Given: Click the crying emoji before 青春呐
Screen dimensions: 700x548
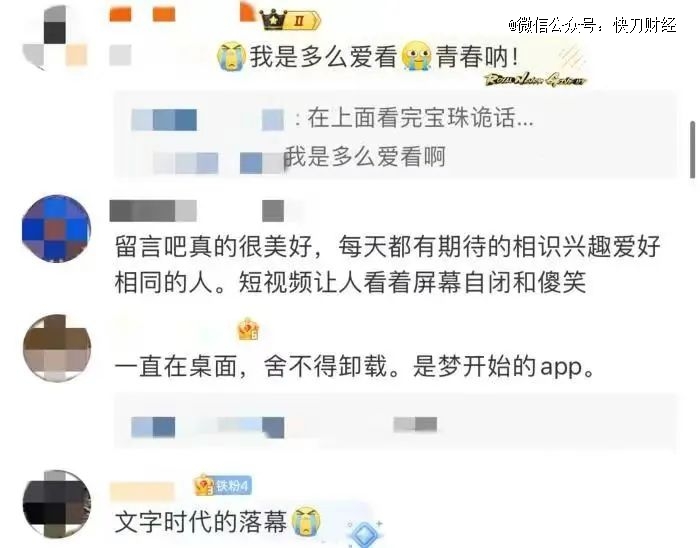Looking at the screenshot, I should pyautogui.click(x=417, y=56).
